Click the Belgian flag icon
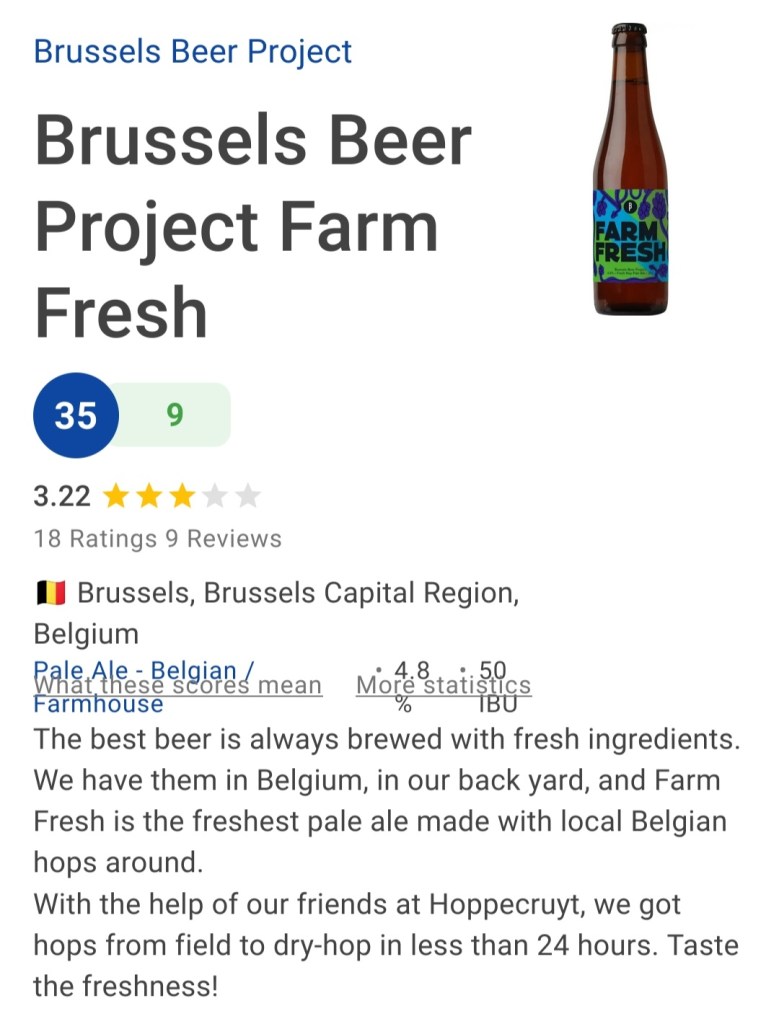The height and width of the screenshot is (1024, 779). pos(50,594)
